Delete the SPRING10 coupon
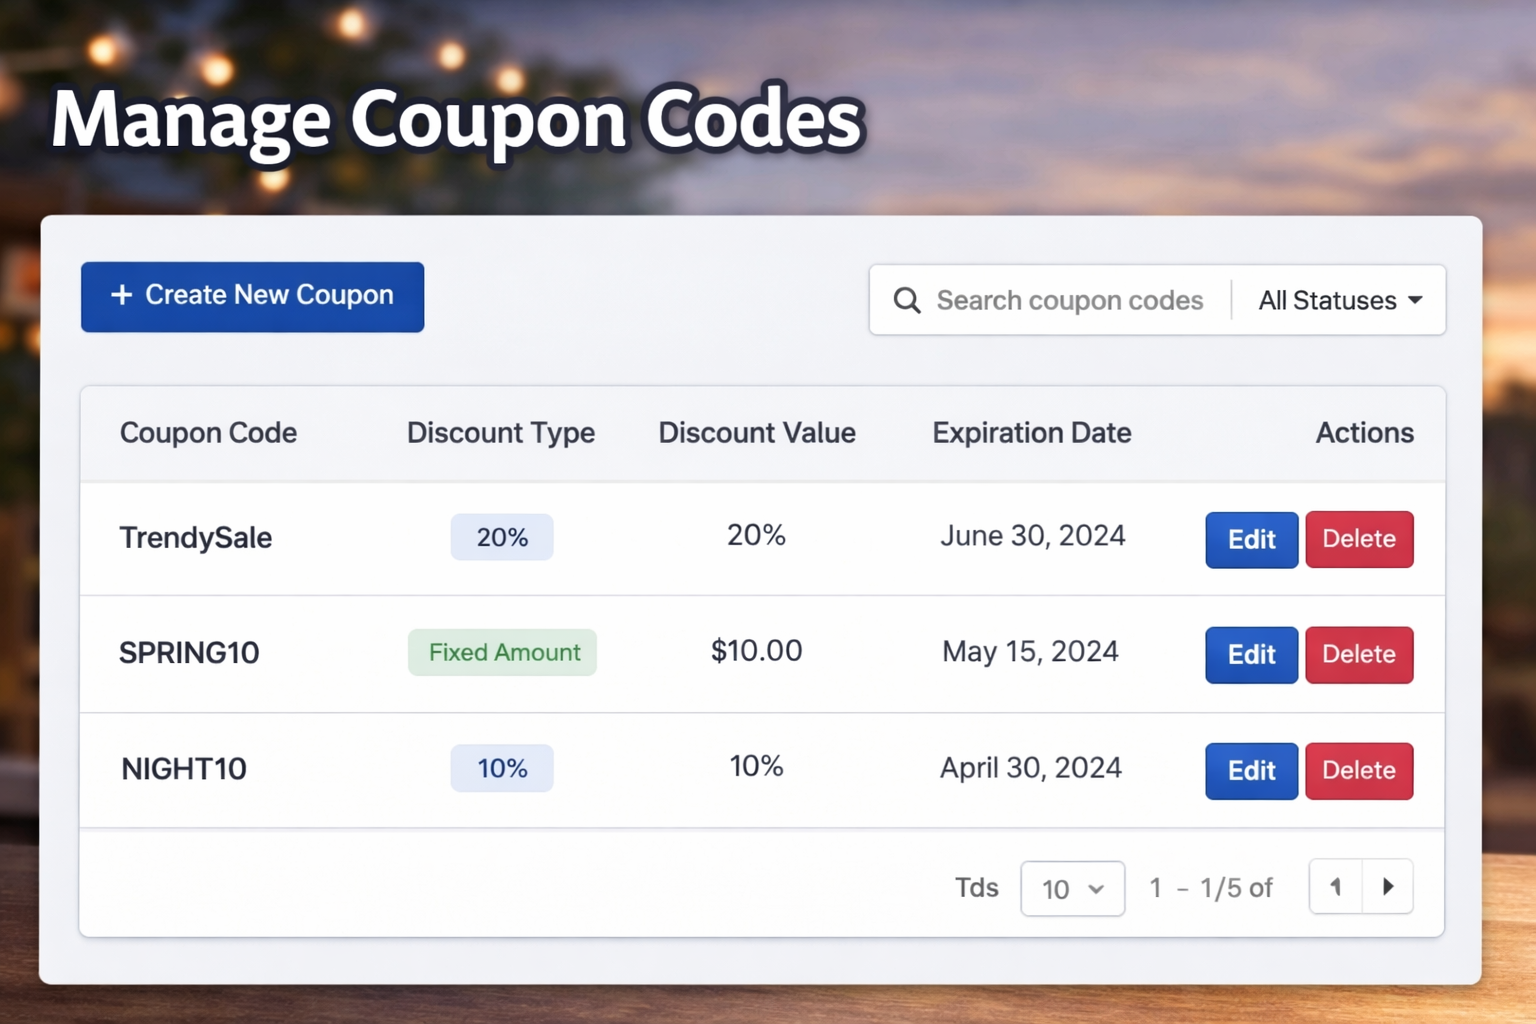 pos(1359,655)
